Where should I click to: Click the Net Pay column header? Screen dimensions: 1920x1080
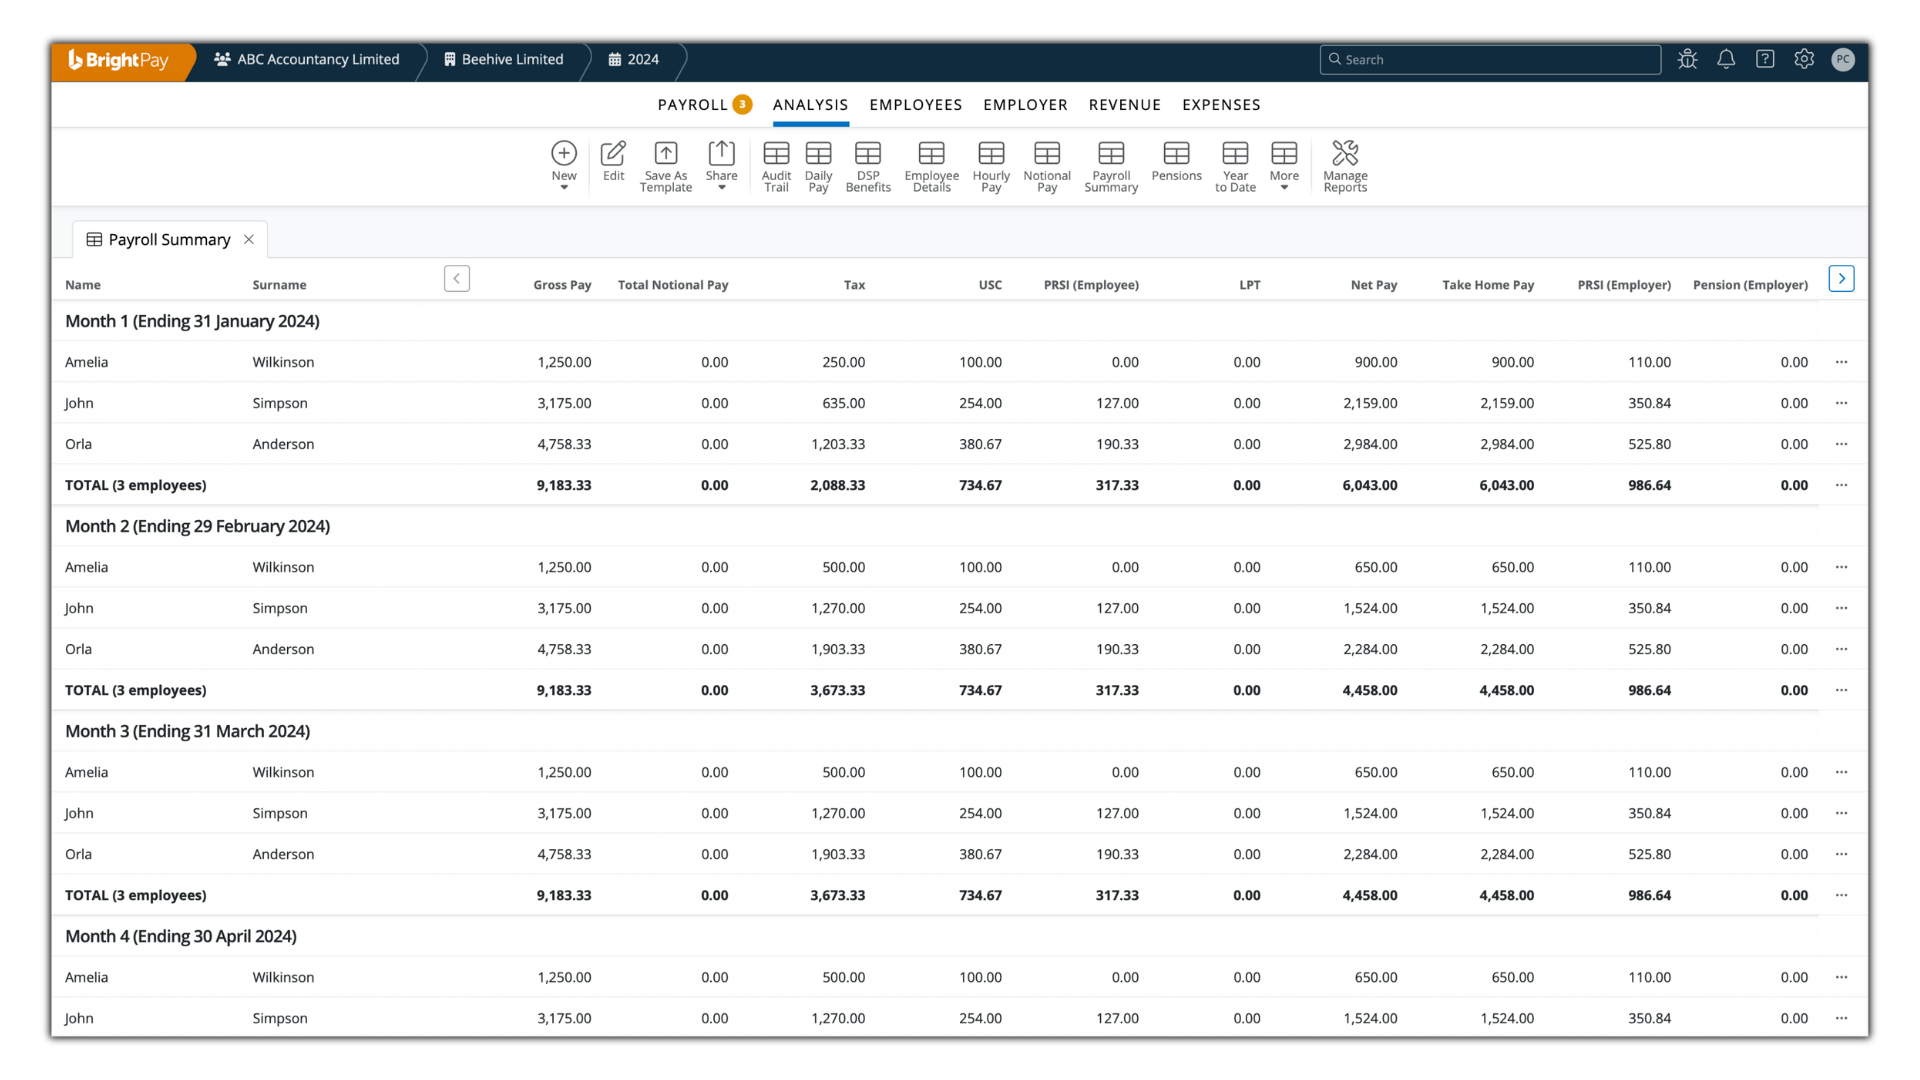pos(1374,285)
